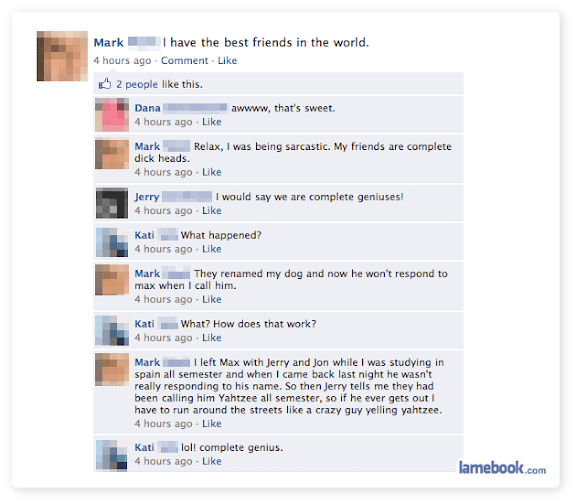Like Mark's original post
This screenshot has width=576, height=504.
(x=227, y=60)
